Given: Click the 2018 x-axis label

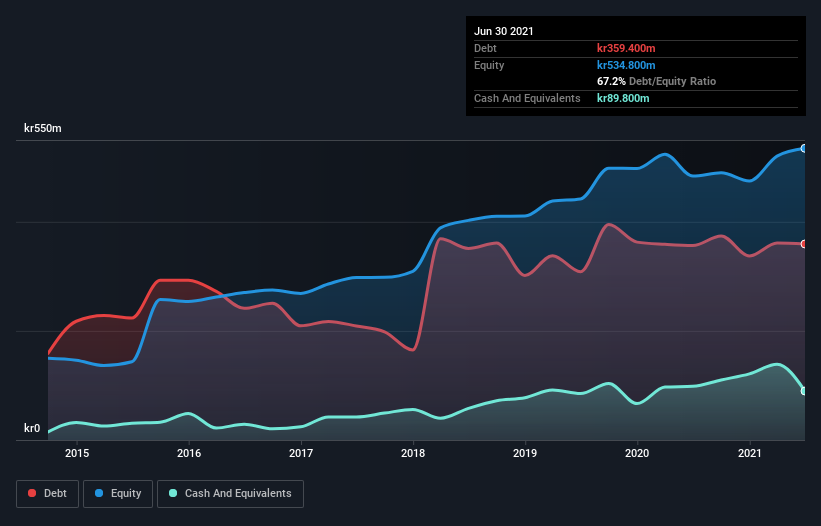Looking at the screenshot, I should click(413, 453).
